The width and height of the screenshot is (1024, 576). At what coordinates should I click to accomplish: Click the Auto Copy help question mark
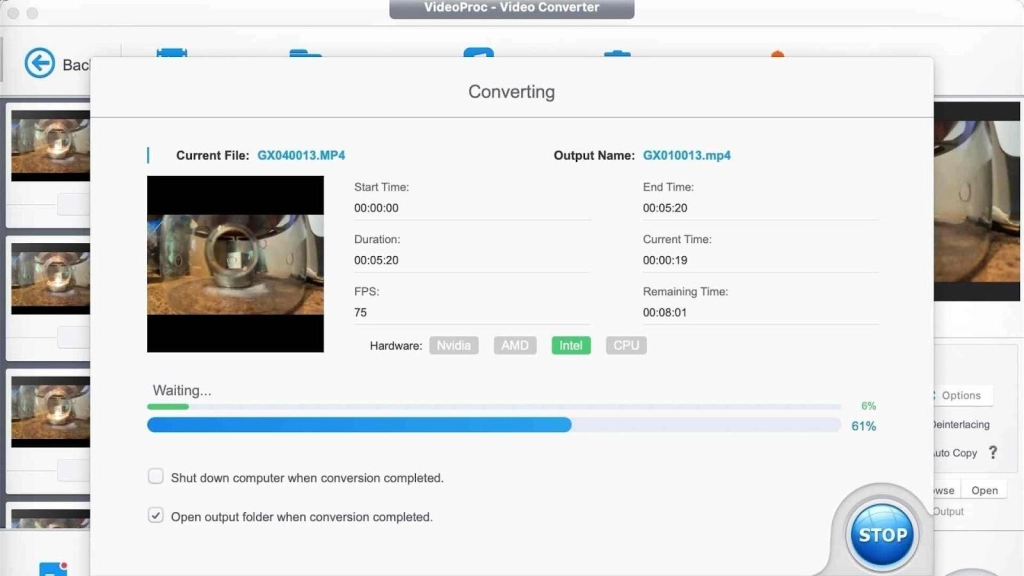click(x=993, y=453)
